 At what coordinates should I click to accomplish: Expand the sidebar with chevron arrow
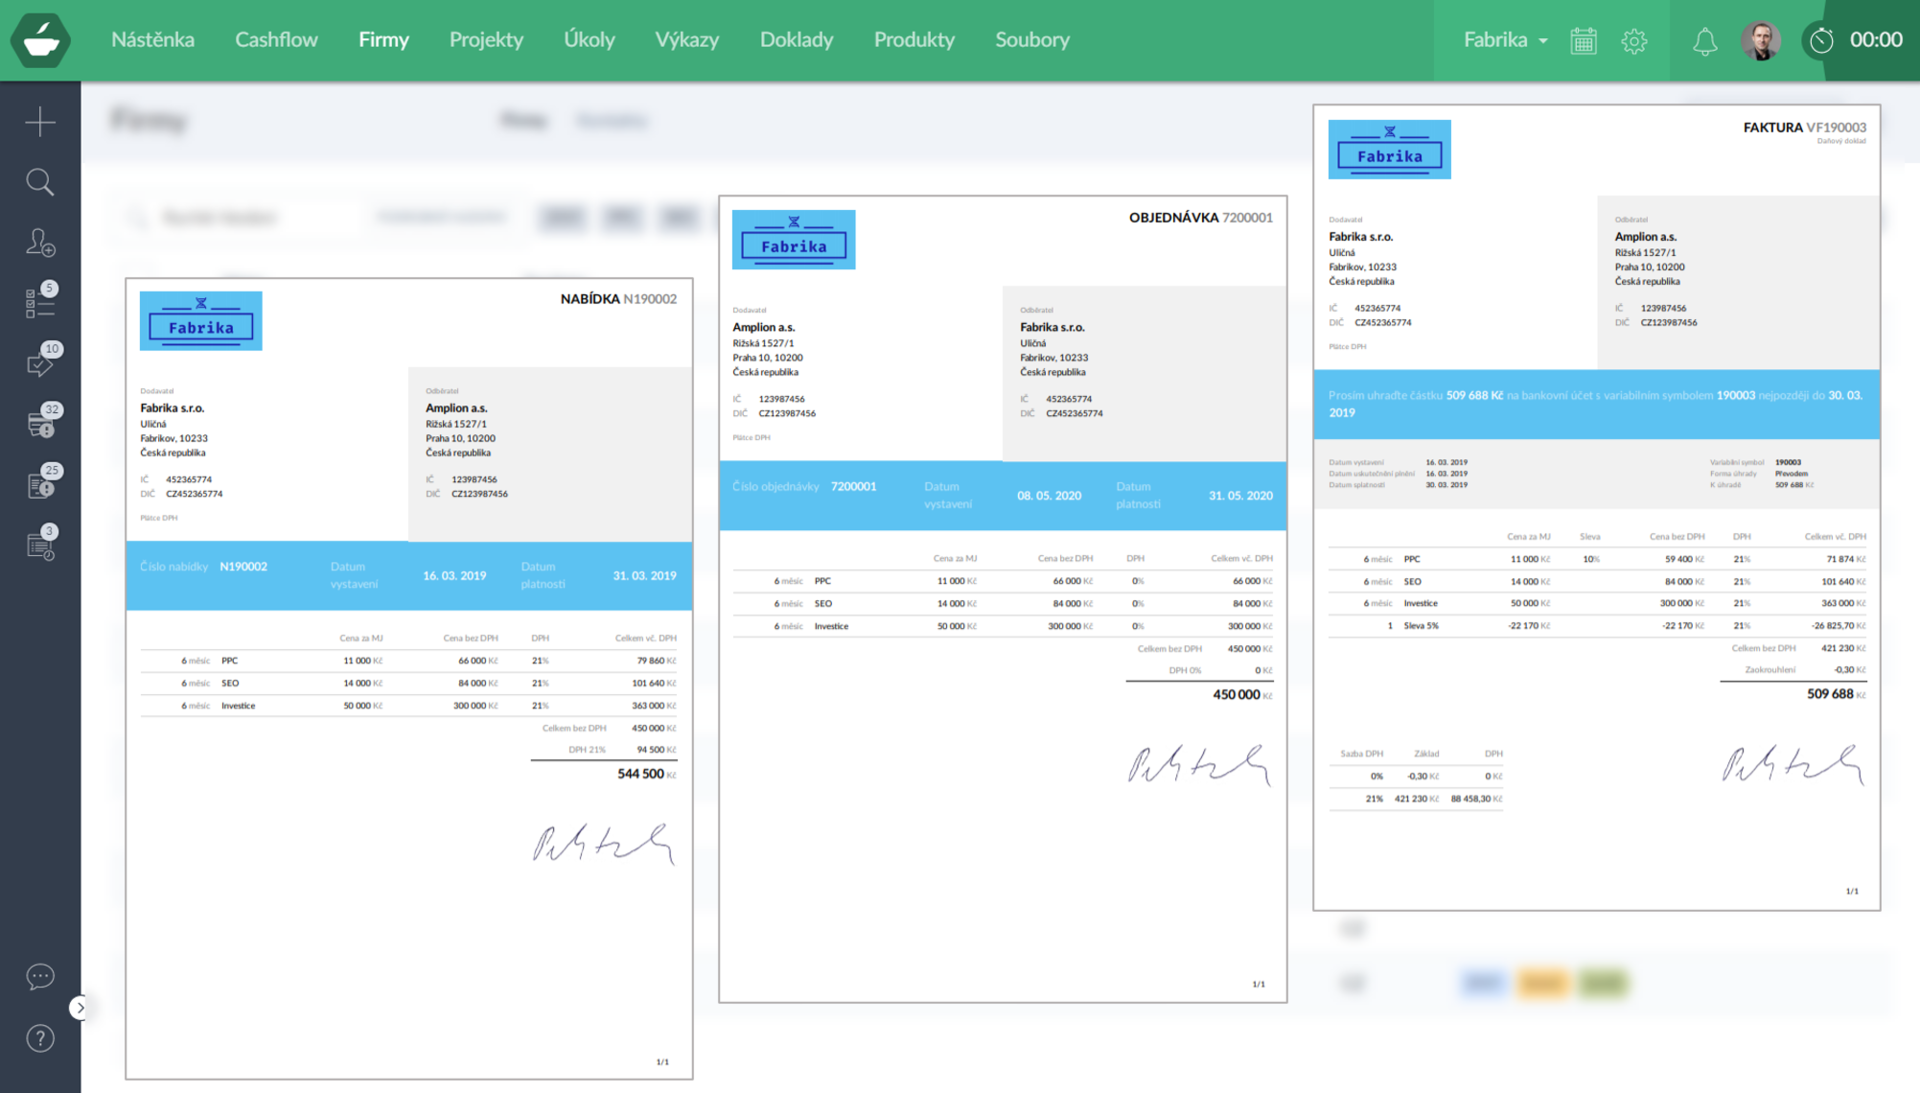point(80,1007)
